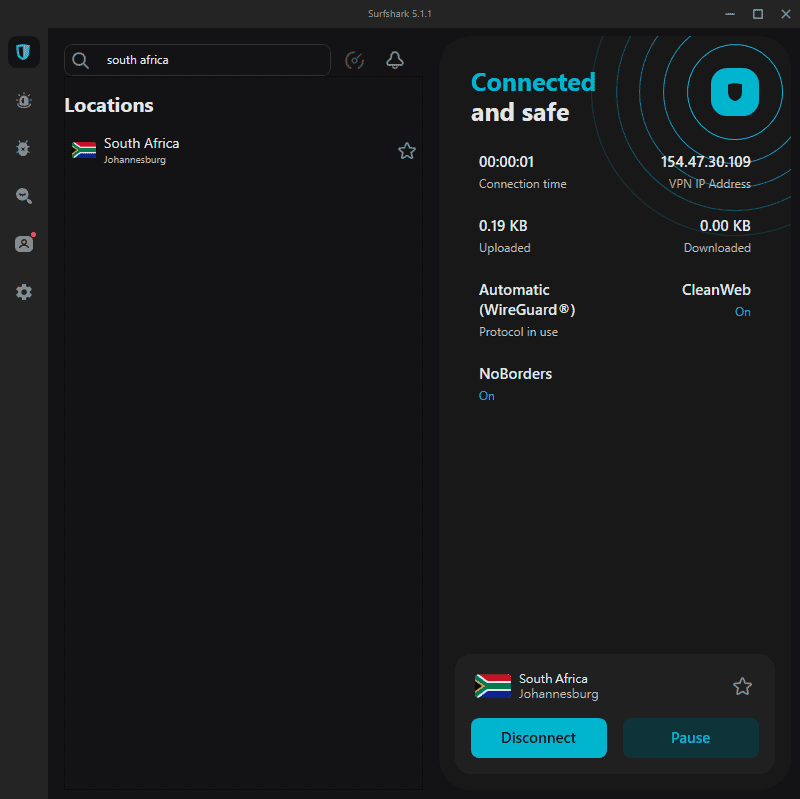The image size is (800, 799).
Task: Select South Africa Johannesburg in locations list
Action: point(243,151)
